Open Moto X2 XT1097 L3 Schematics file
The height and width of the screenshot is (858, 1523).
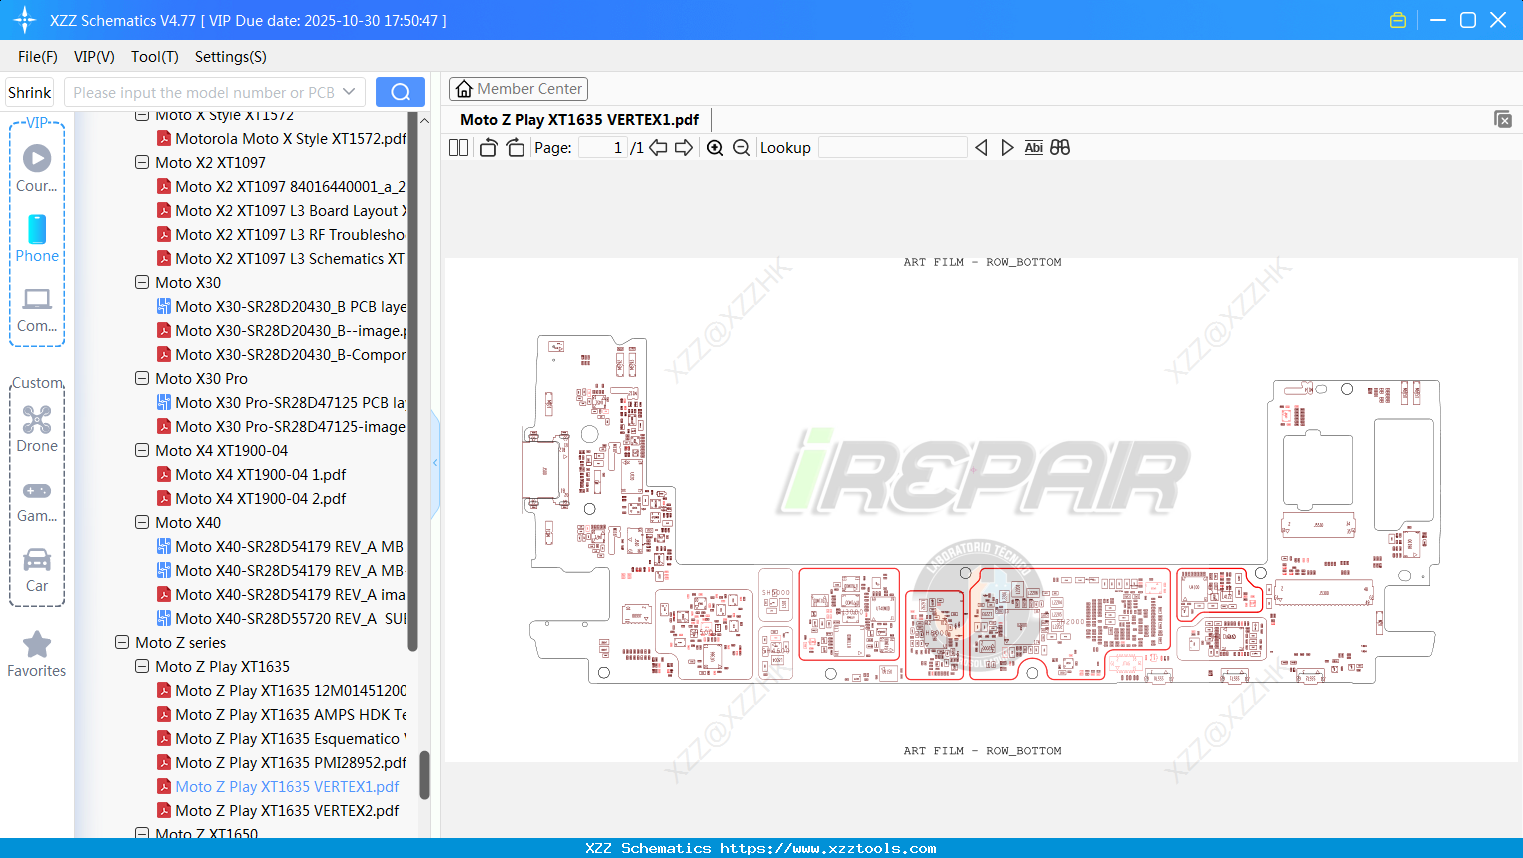click(x=281, y=259)
